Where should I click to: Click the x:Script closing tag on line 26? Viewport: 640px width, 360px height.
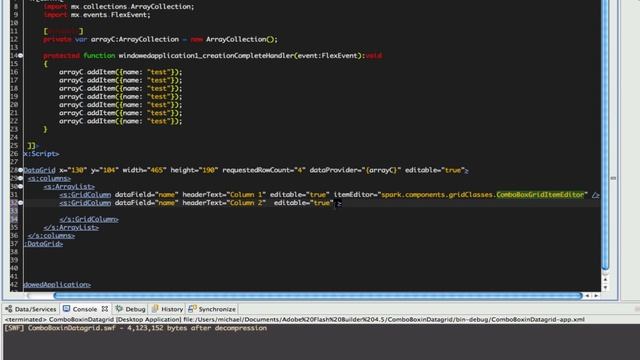click(x=41, y=154)
